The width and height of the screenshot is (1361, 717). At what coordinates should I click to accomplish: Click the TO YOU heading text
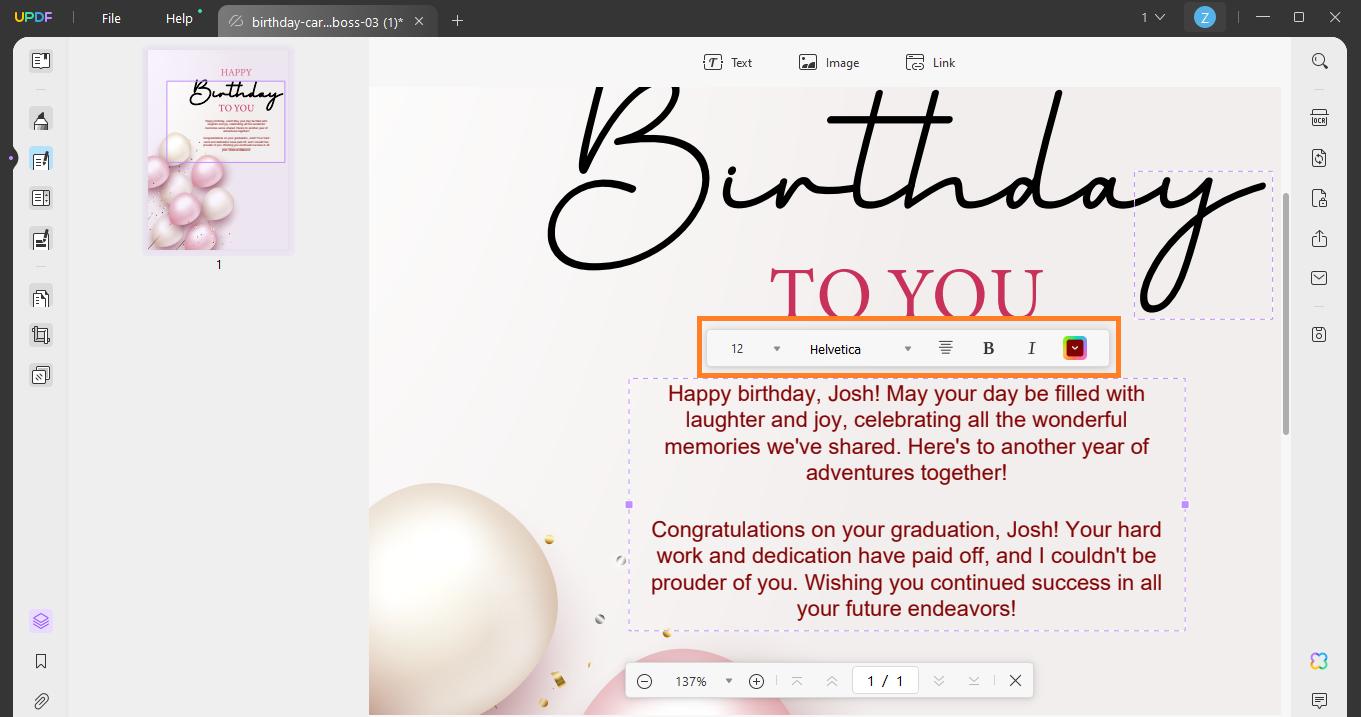[906, 292]
